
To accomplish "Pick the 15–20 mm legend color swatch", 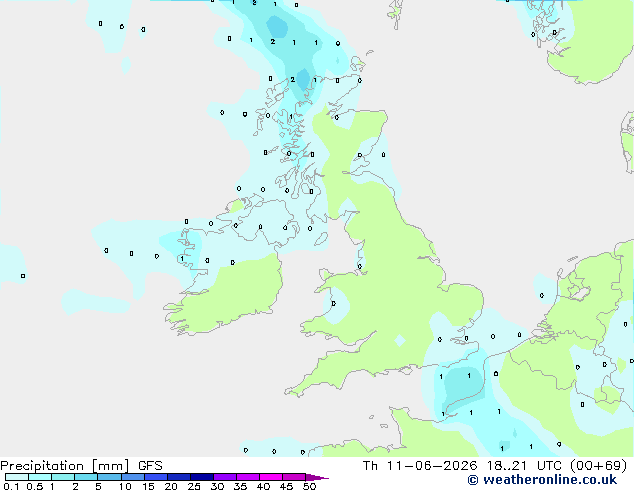I will [x=155, y=477].
